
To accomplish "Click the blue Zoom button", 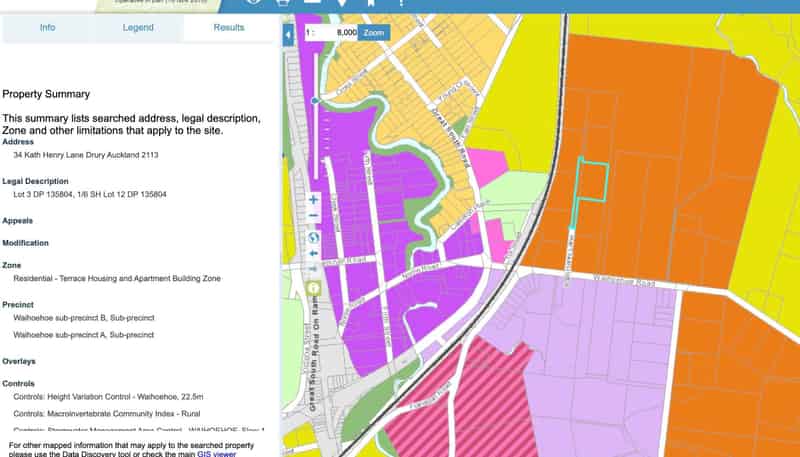I will (x=374, y=33).
